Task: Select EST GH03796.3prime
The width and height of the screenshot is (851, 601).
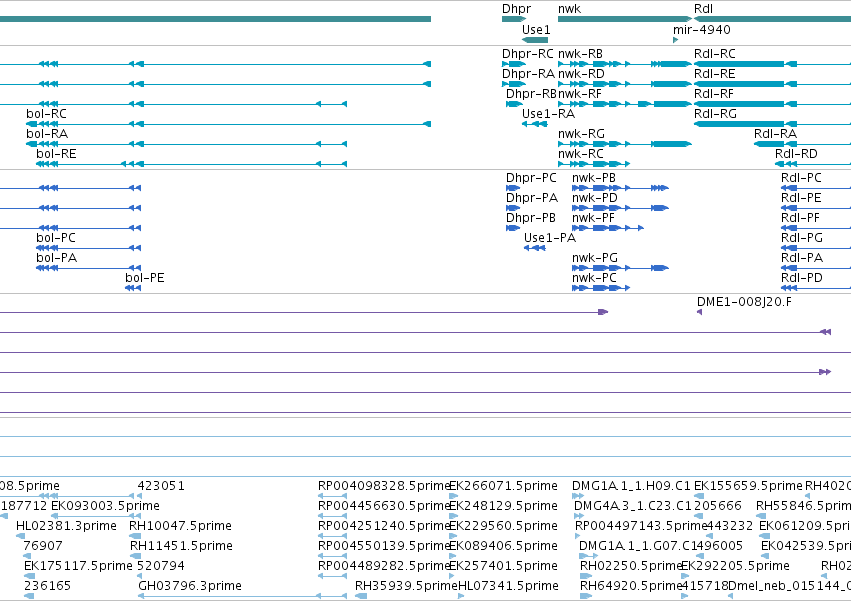Action: (190, 586)
